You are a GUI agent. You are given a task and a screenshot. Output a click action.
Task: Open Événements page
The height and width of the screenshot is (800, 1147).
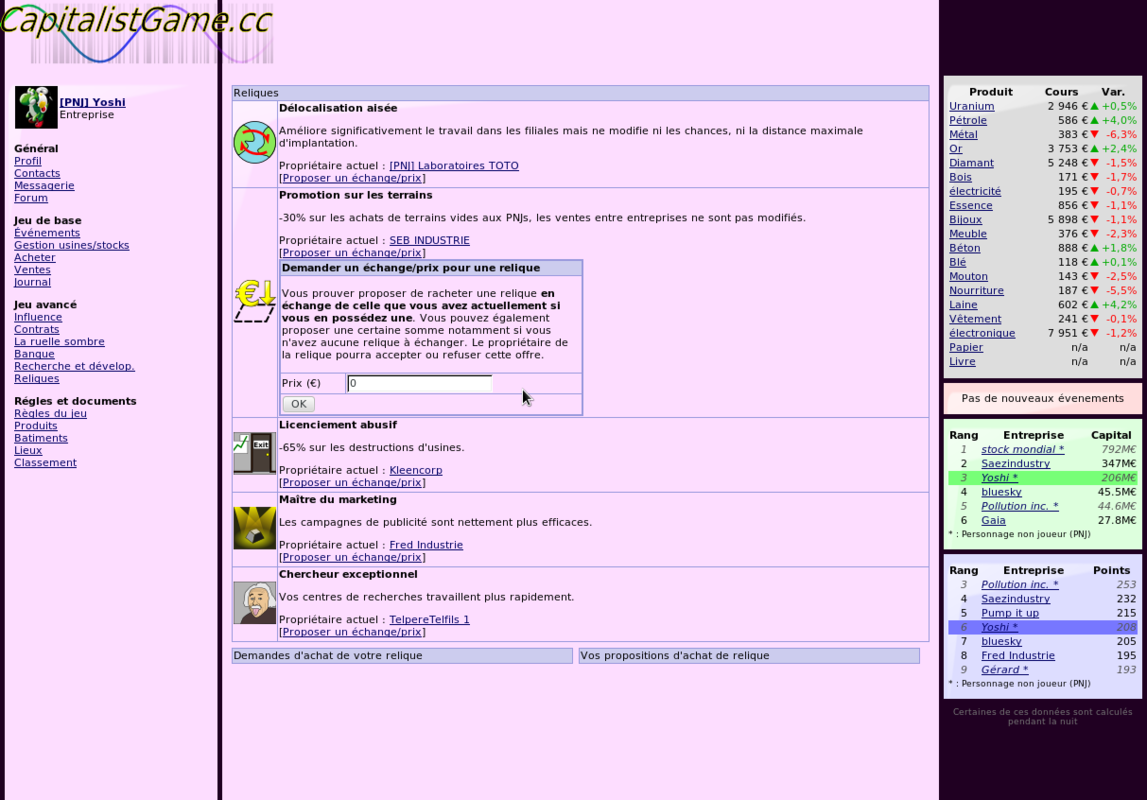tap(47, 233)
